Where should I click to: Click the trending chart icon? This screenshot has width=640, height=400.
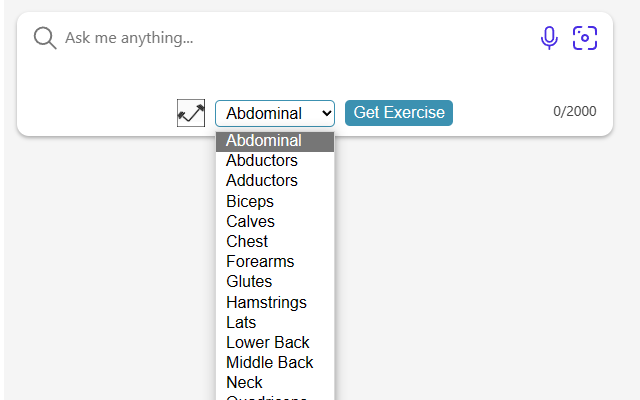(x=191, y=113)
